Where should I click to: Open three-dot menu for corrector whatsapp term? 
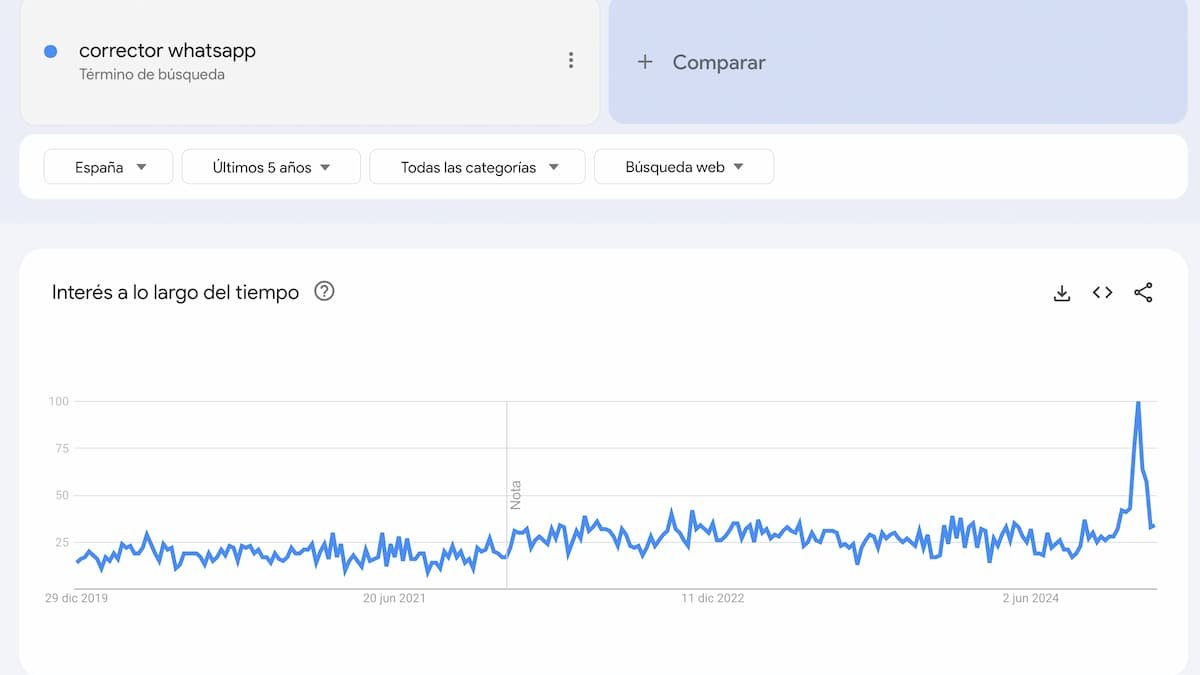click(x=571, y=60)
